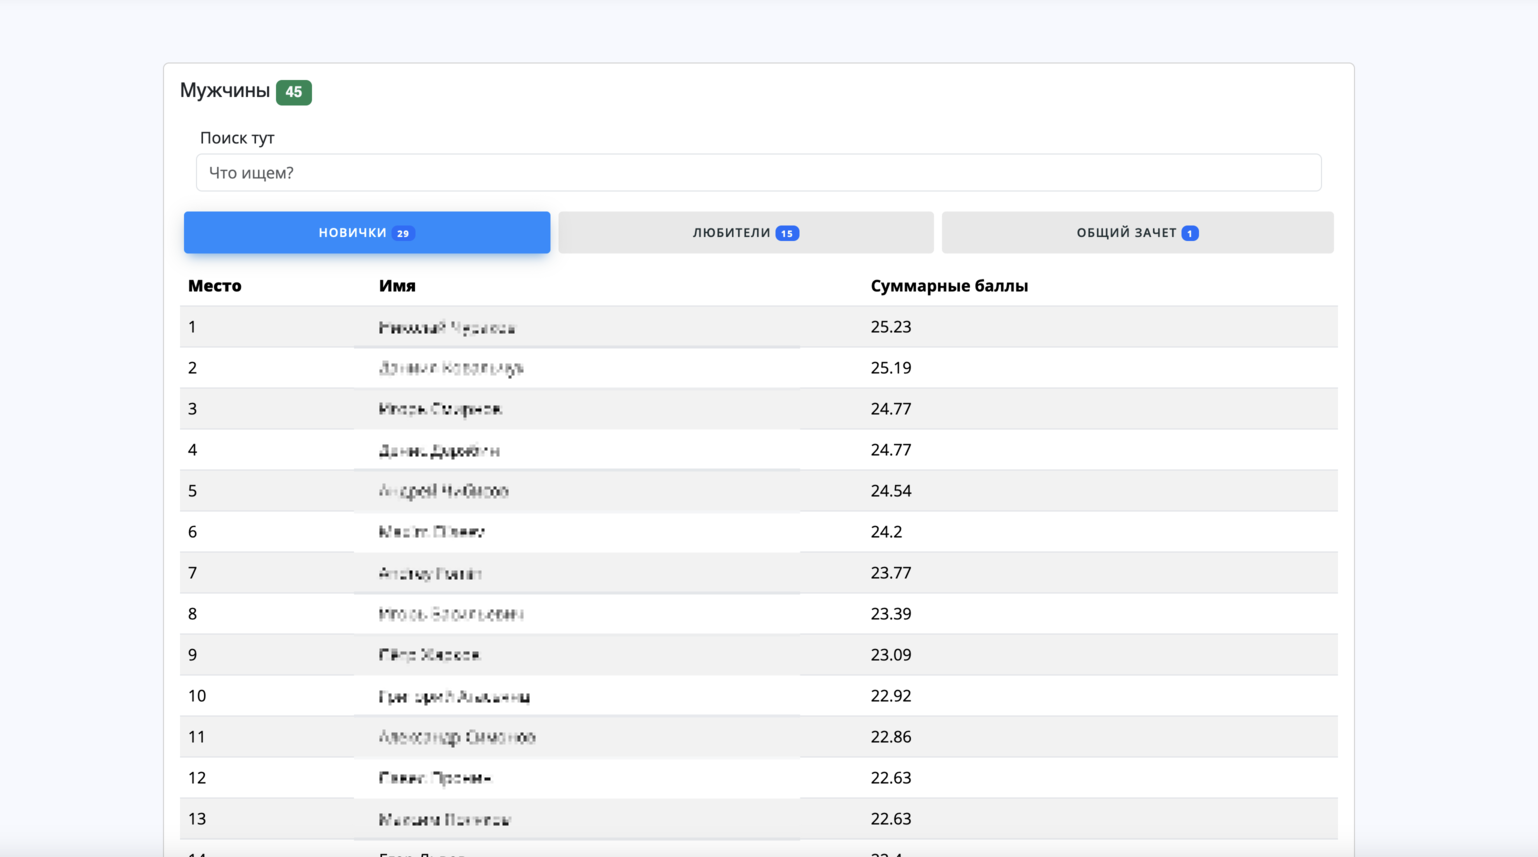The image size is (1538, 857).
Task: Click the "Поиск тут" label
Action: (237, 138)
